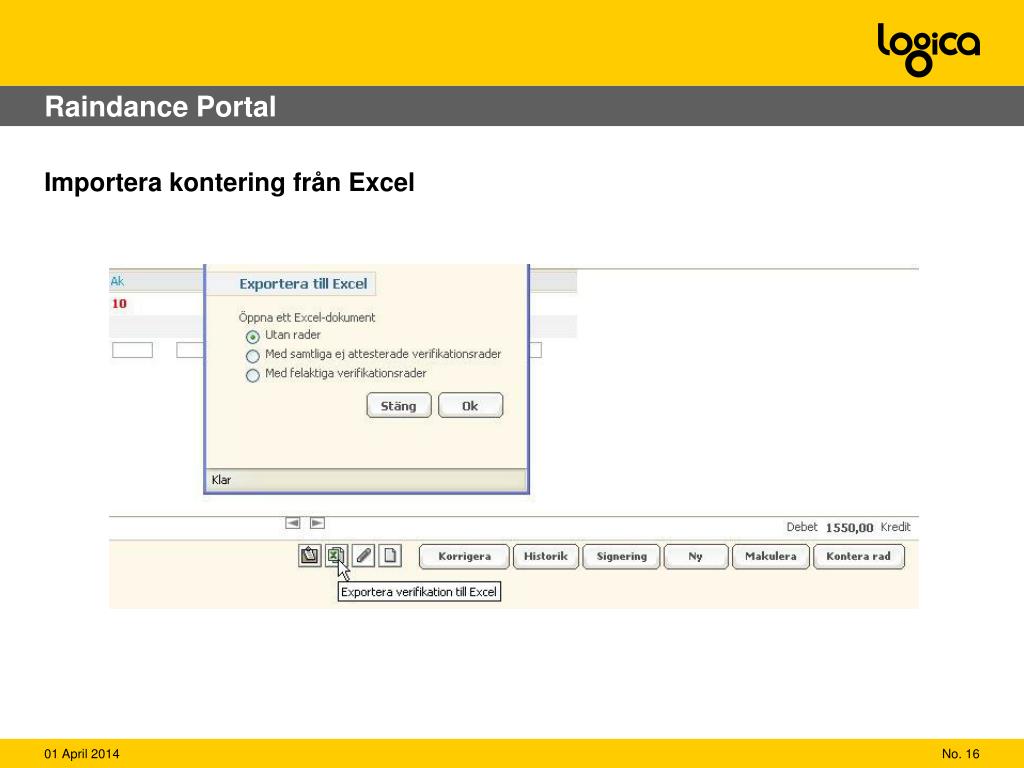Click the blank document icon
Viewport: 1024px width, 768px height.
(x=390, y=556)
